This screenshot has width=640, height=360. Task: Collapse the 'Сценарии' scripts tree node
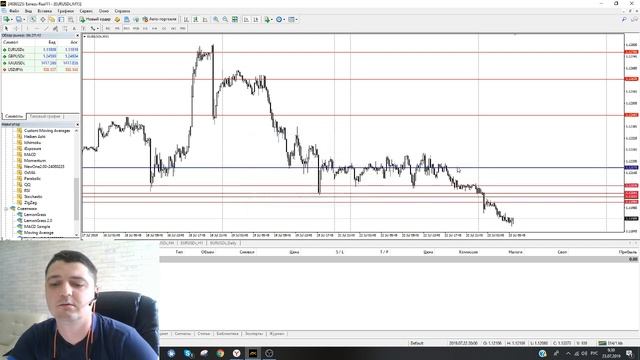tap(6, 209)
